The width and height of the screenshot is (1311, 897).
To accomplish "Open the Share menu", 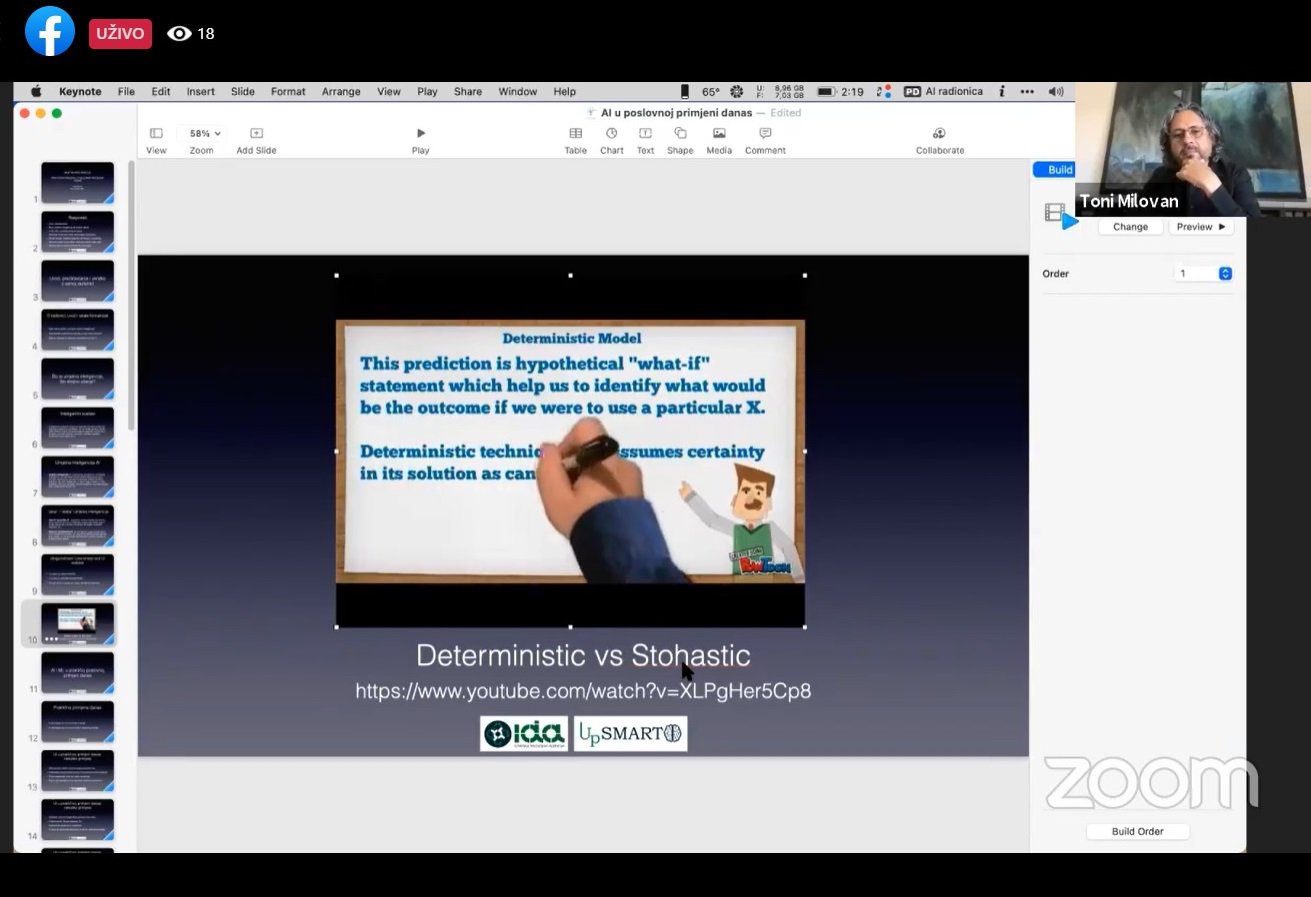I will (x=468, y=92).
